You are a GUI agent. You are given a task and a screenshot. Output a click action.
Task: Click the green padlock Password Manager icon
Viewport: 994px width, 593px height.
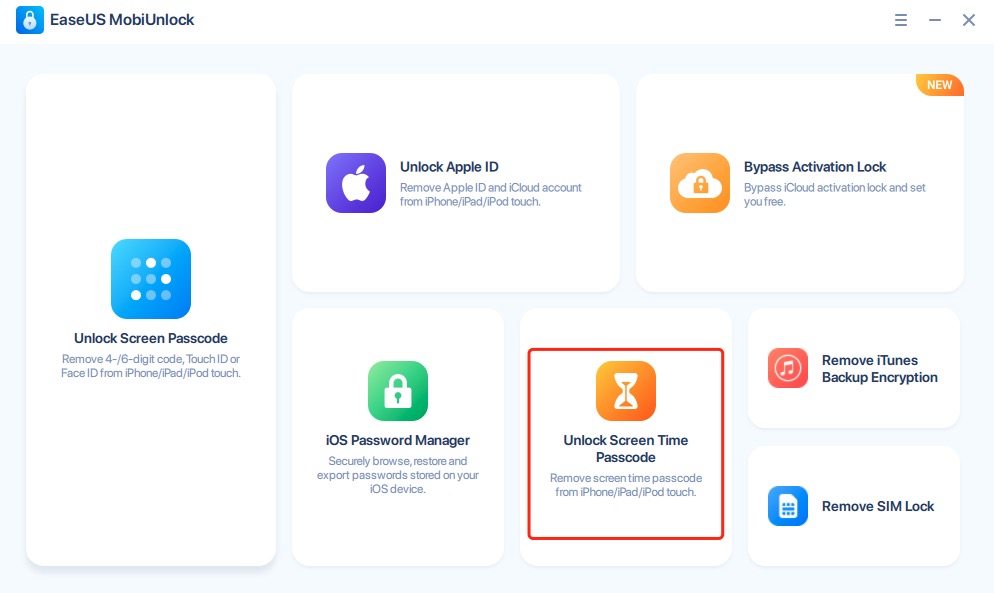[397, 391]
